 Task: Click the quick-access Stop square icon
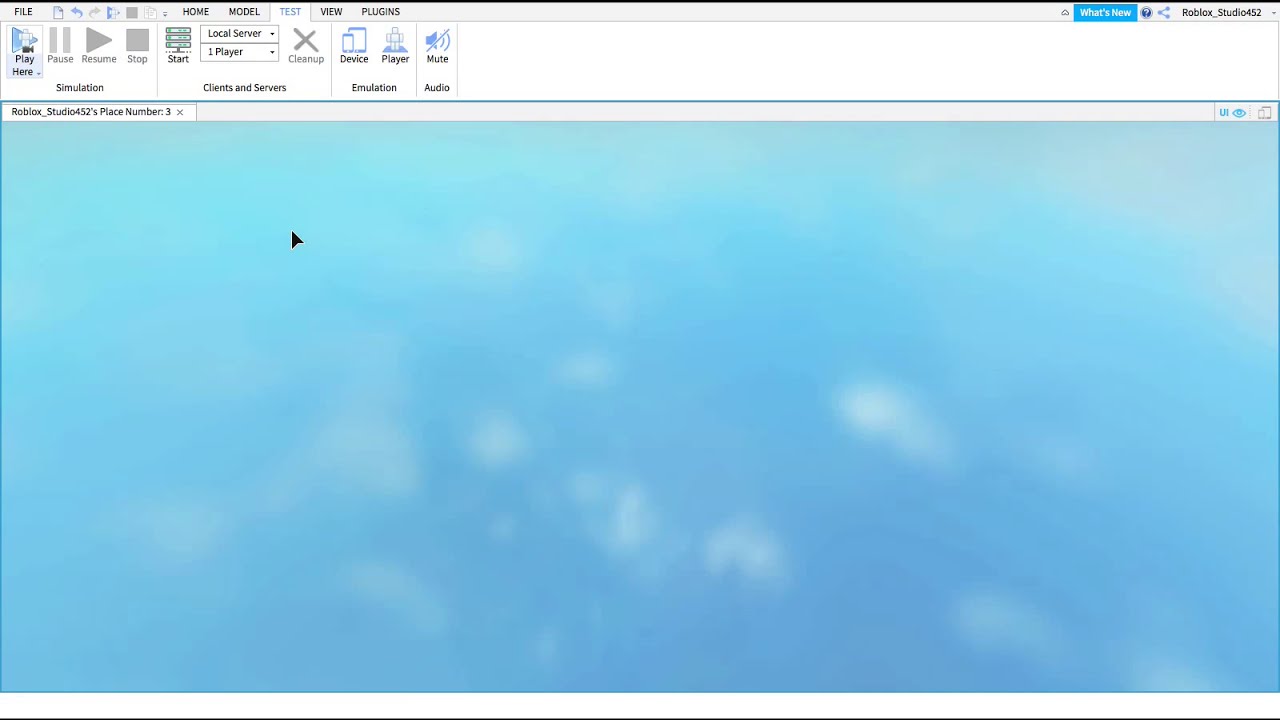click(132, 13)
